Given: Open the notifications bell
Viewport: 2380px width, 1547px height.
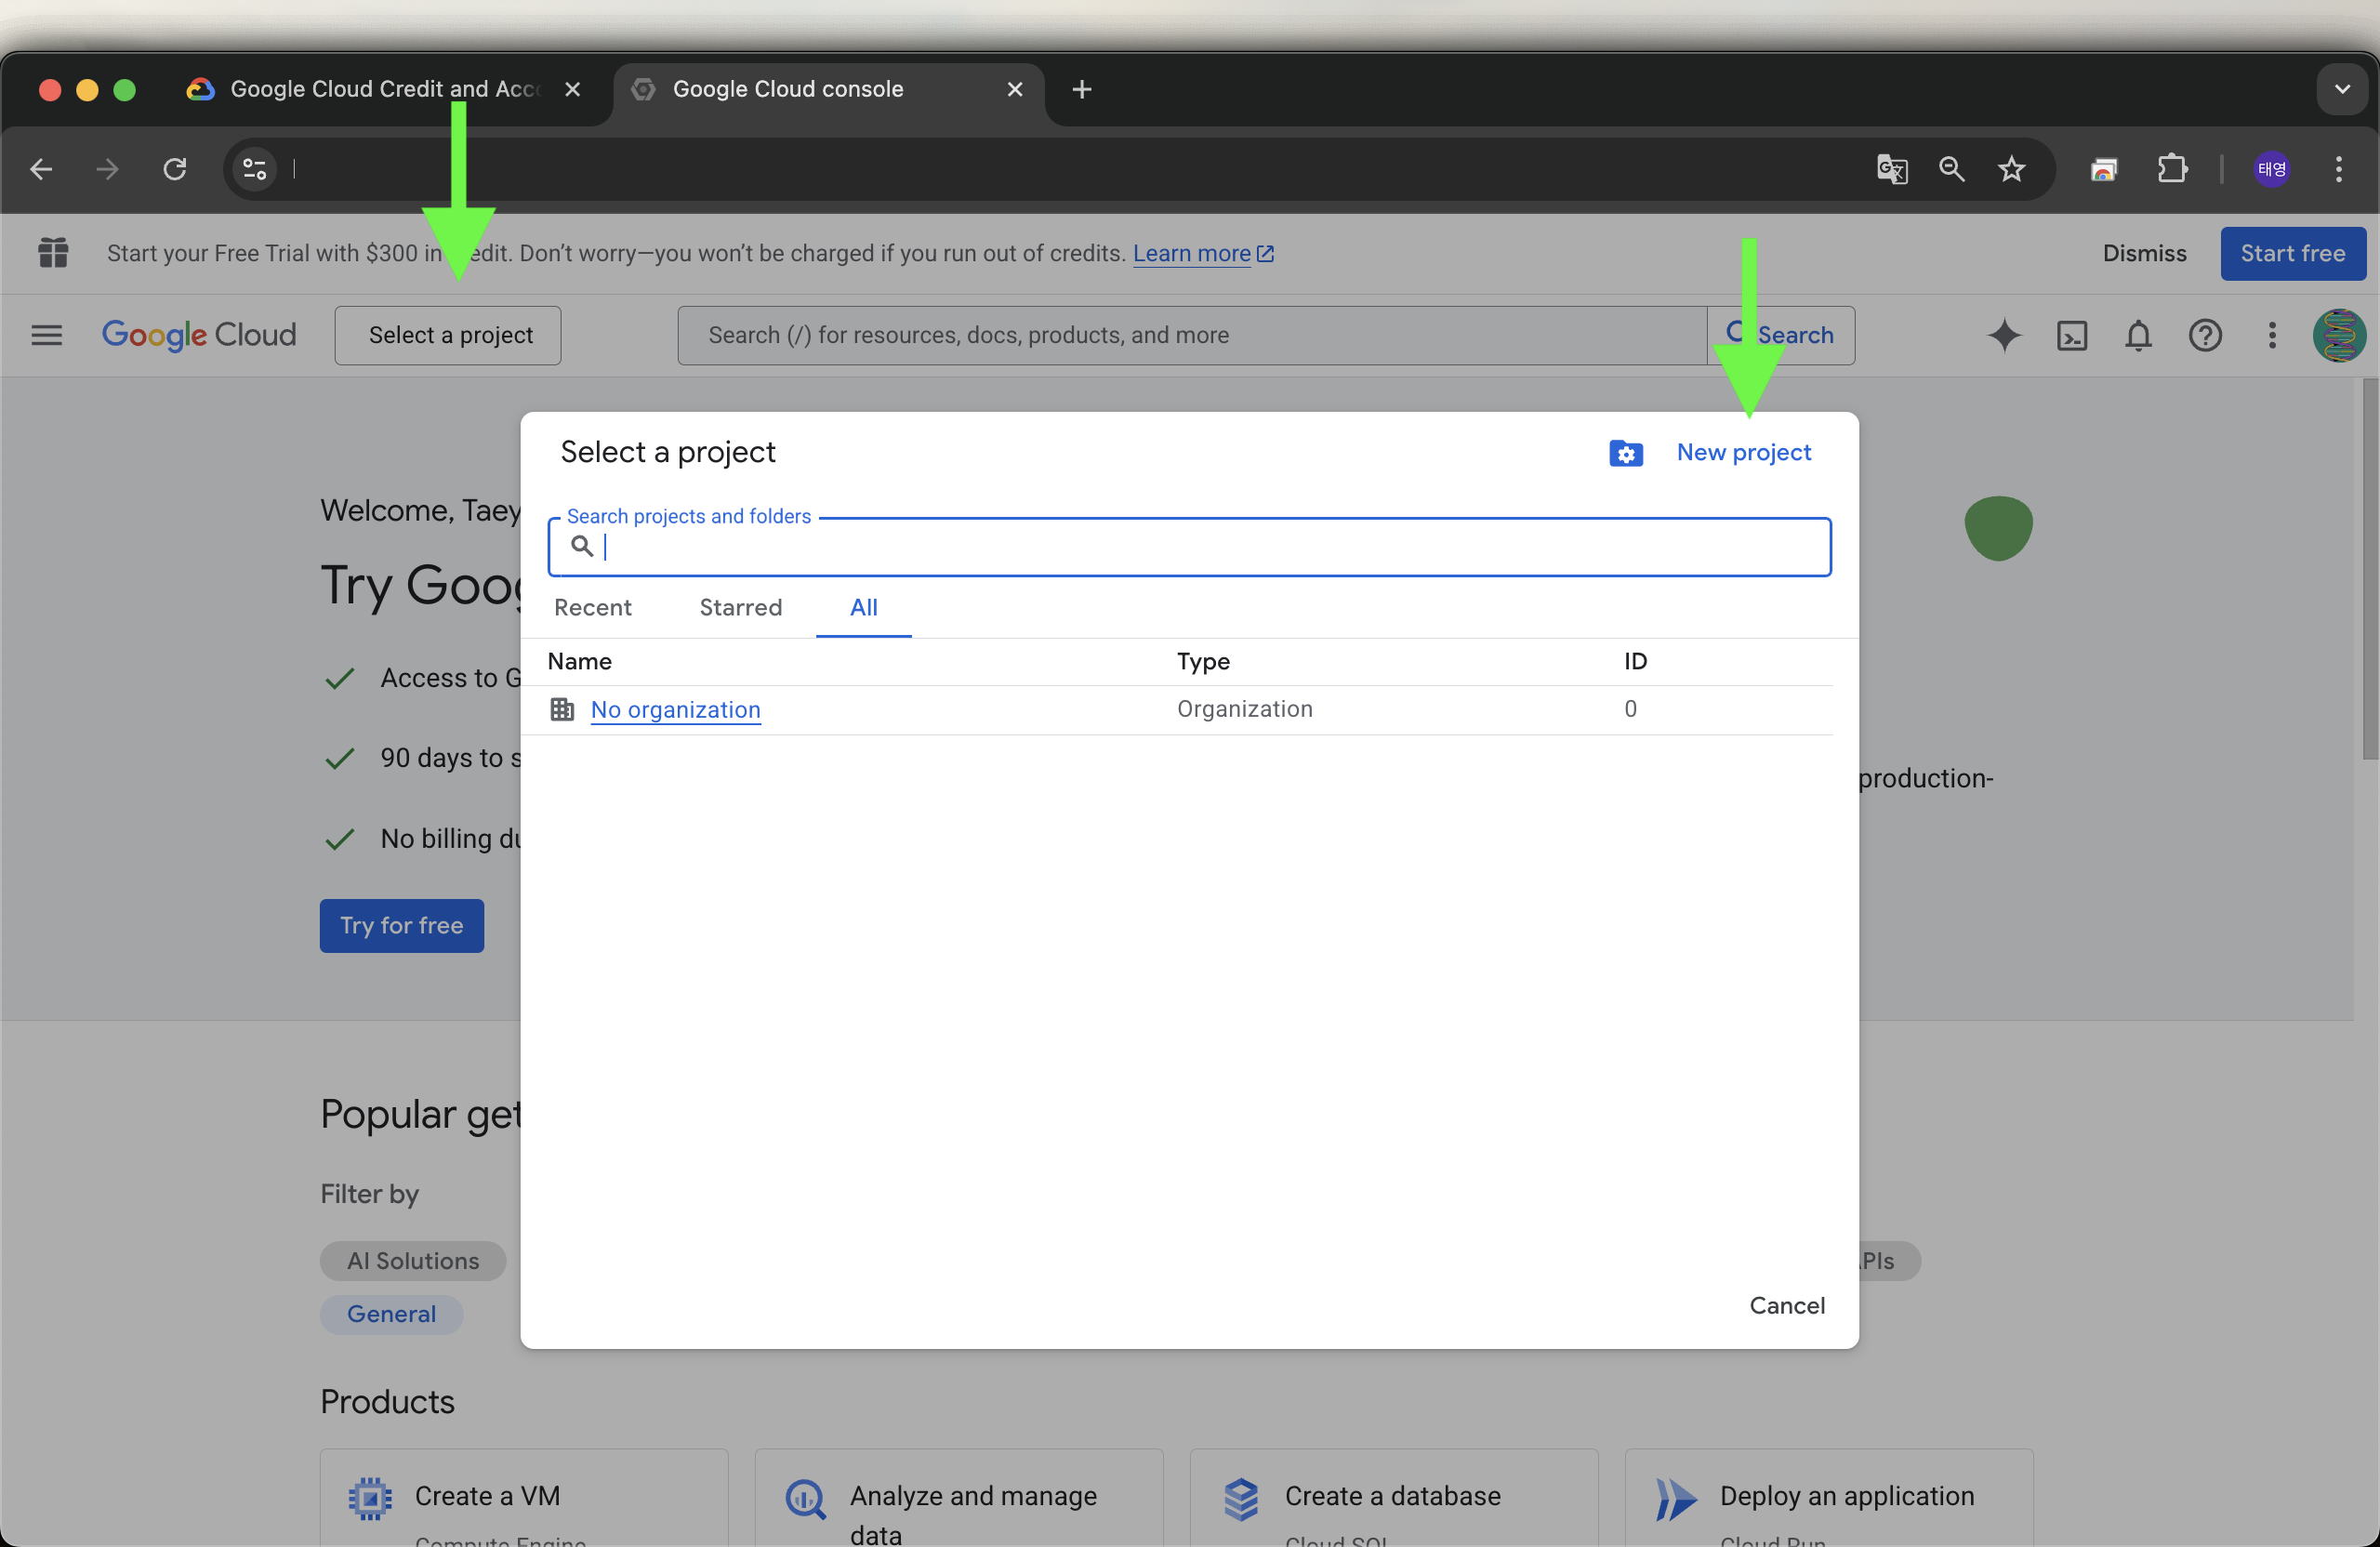Looking at the screenshot, I should (2138, 335).
